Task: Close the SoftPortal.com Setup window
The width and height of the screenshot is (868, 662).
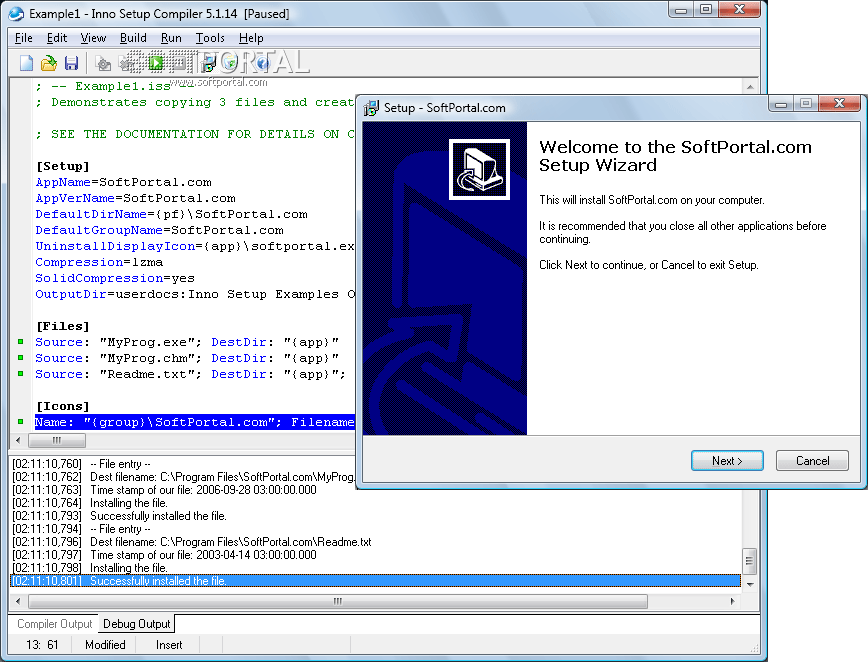Action: point(839,103)
